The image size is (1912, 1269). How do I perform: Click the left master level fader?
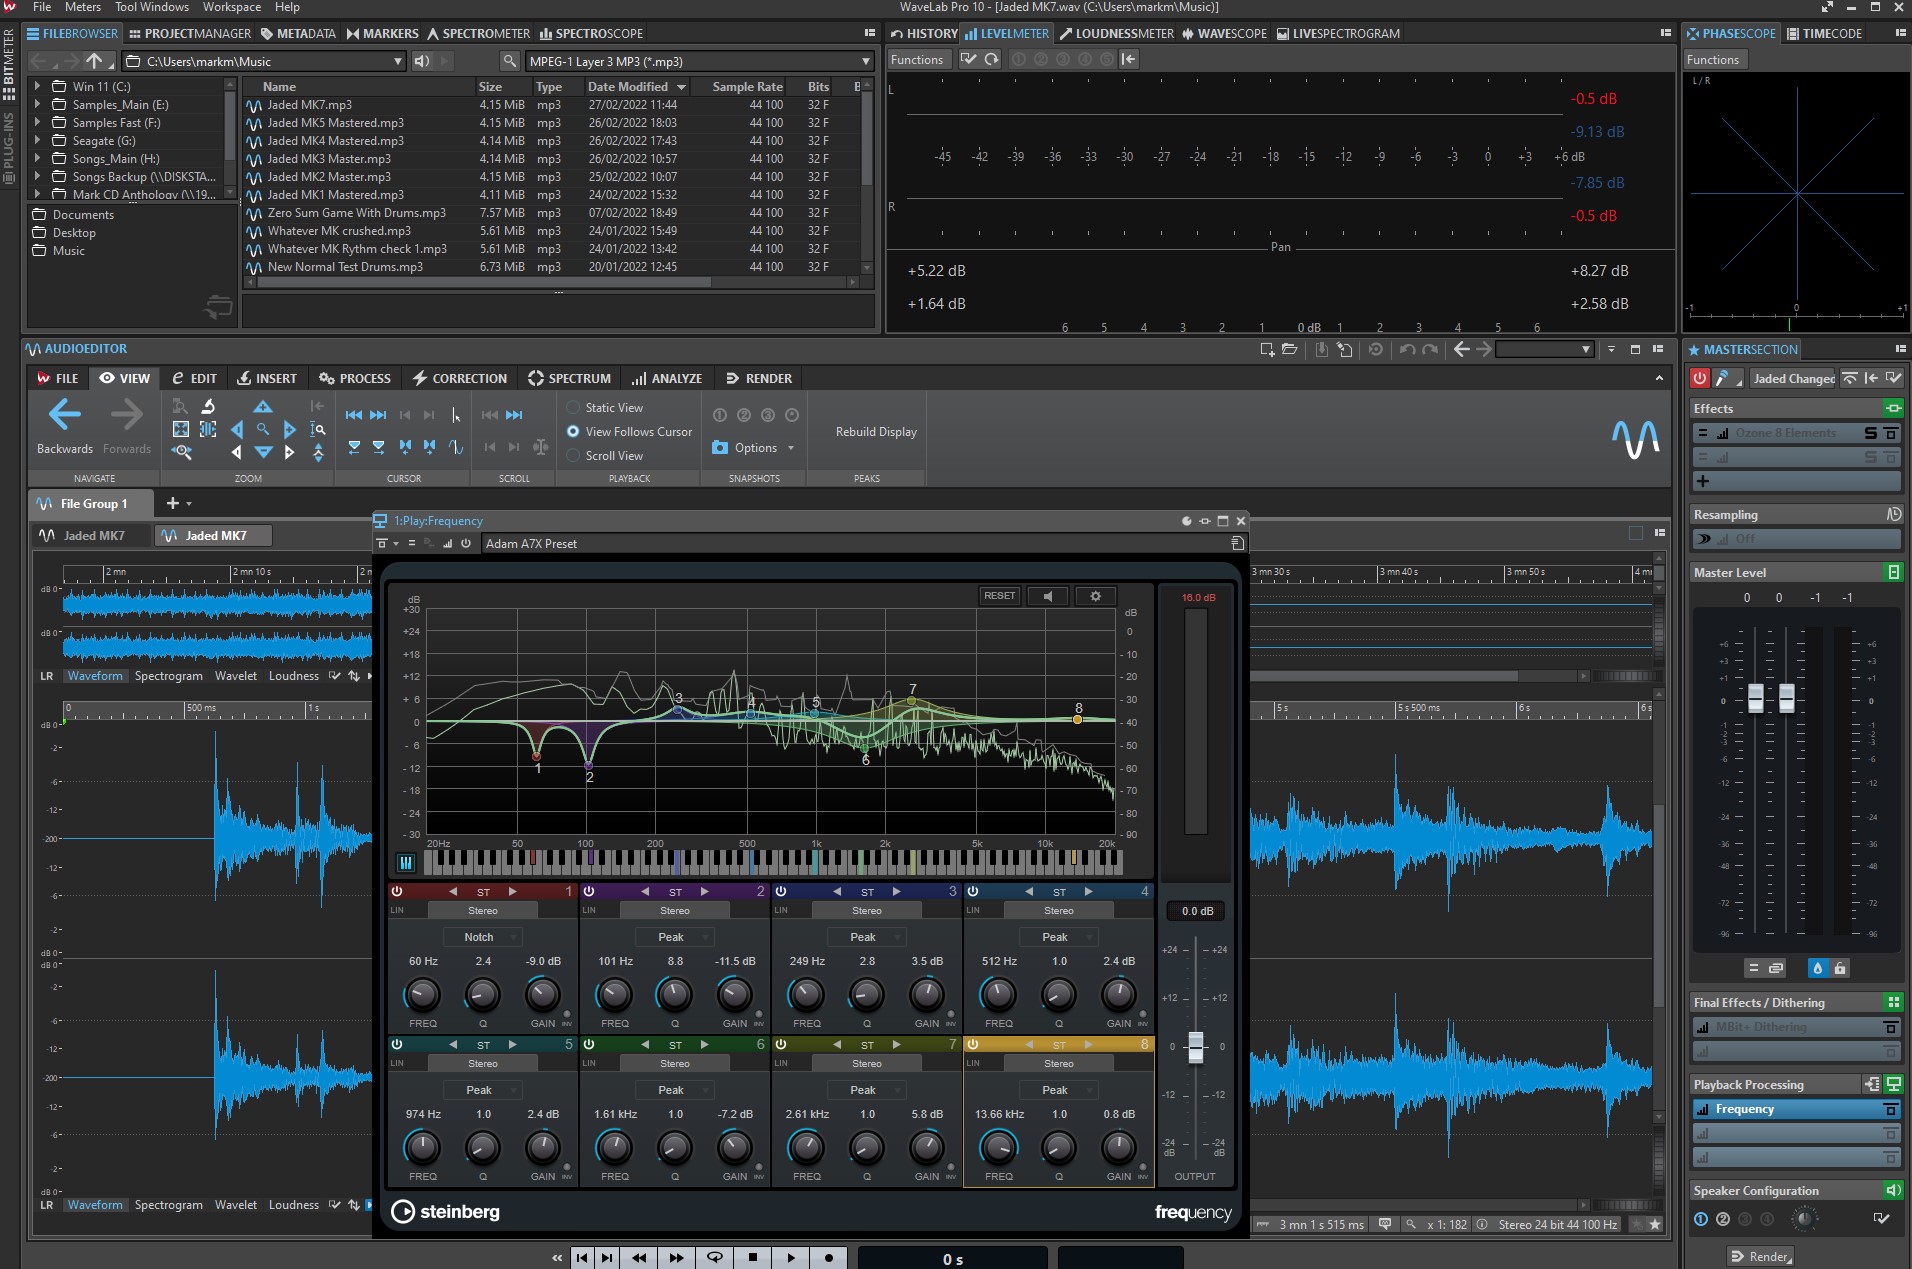tap(1755, 698)
